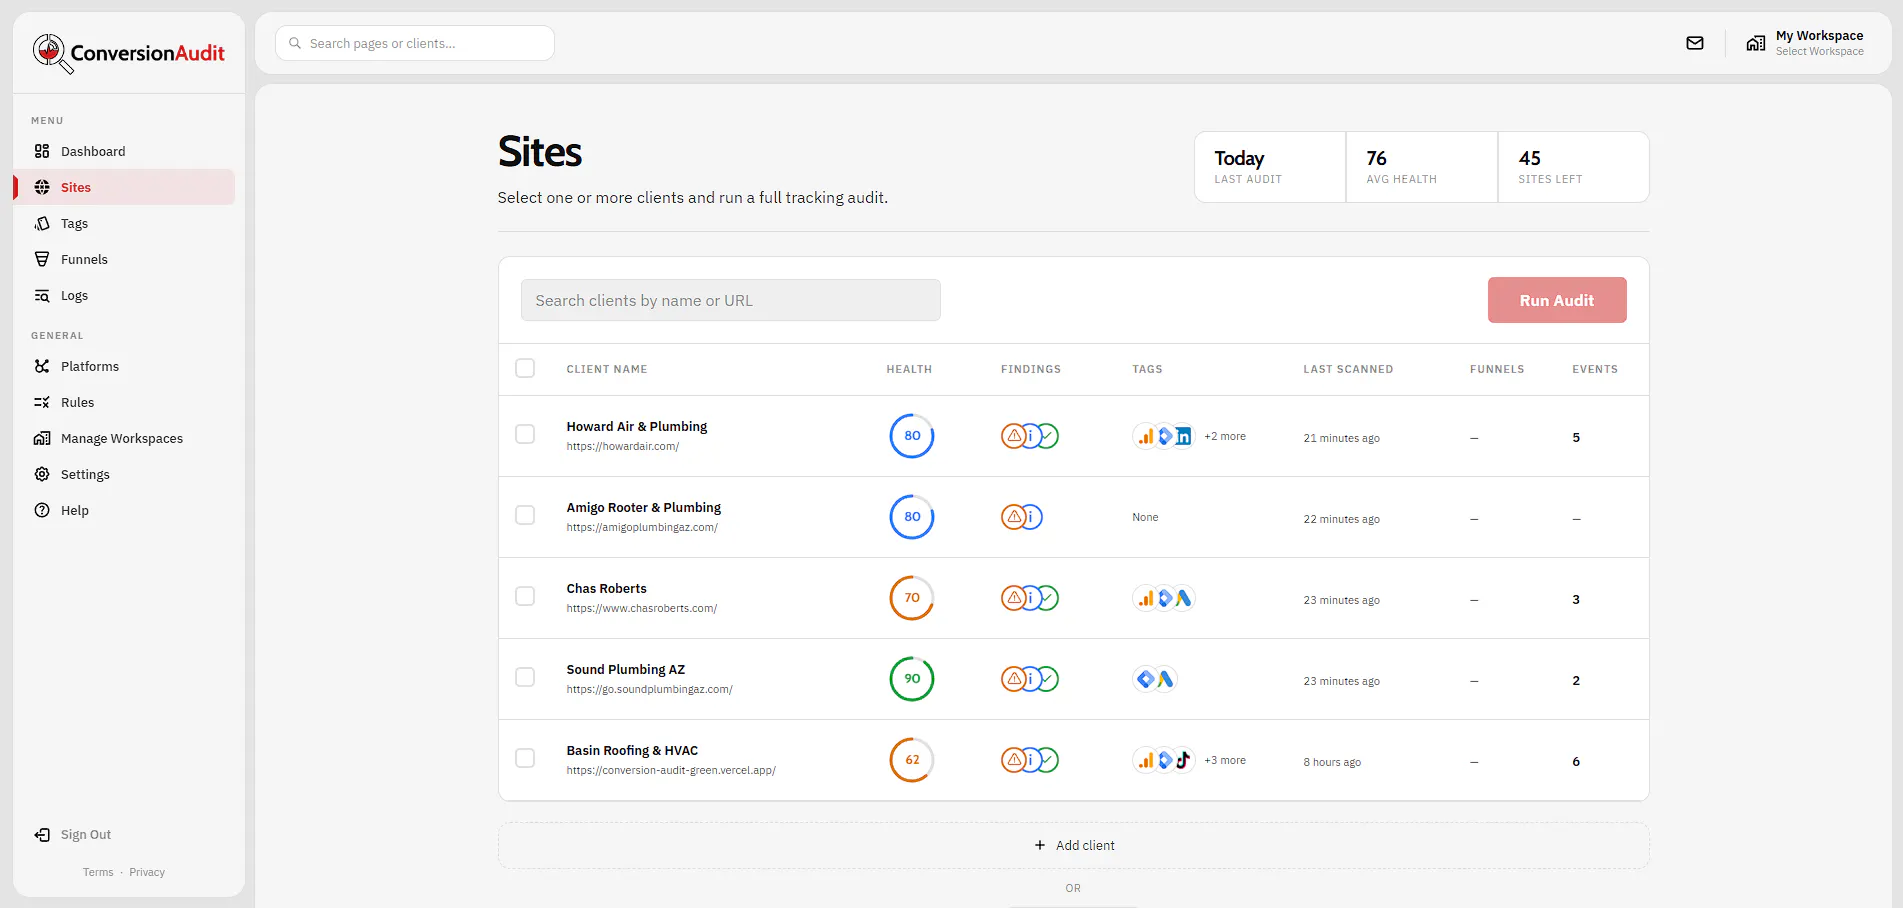
Task: Expand +2 more tags for Howard Air
Action: (x=1225, y=436)
